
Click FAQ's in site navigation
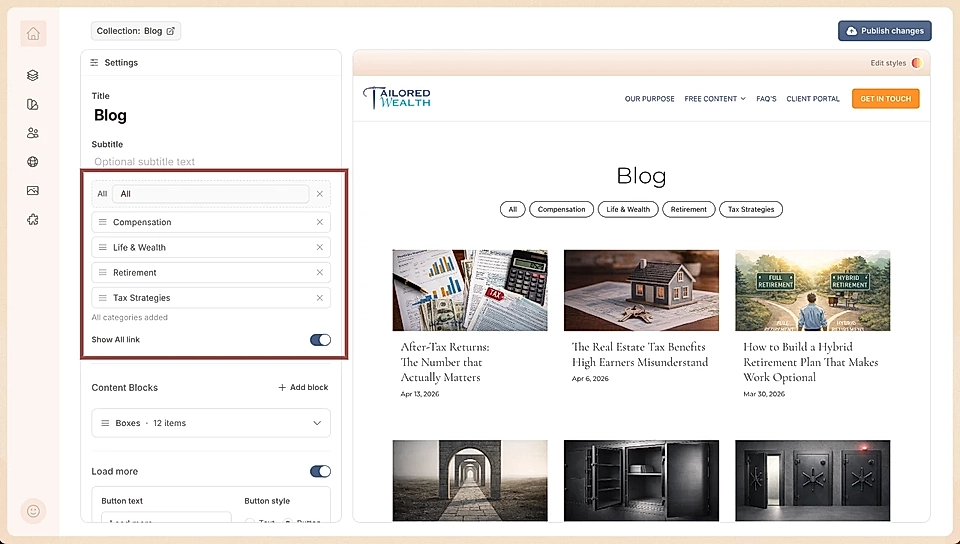766,99
